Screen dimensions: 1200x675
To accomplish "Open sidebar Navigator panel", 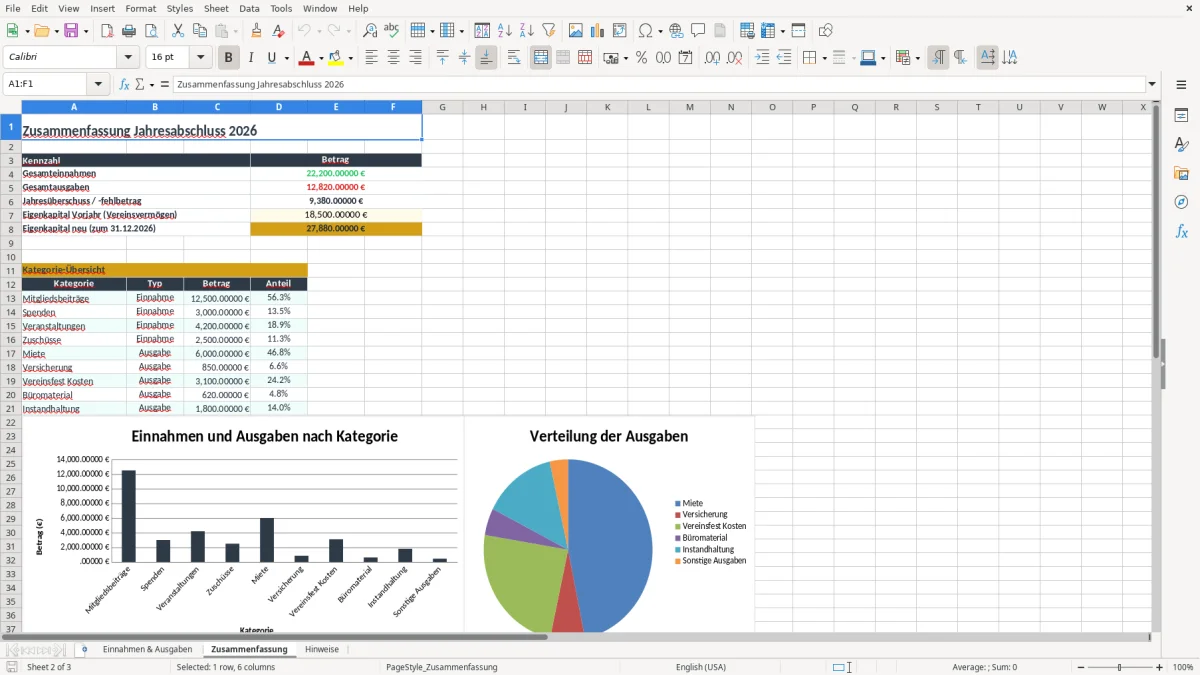I will 1181,202.
